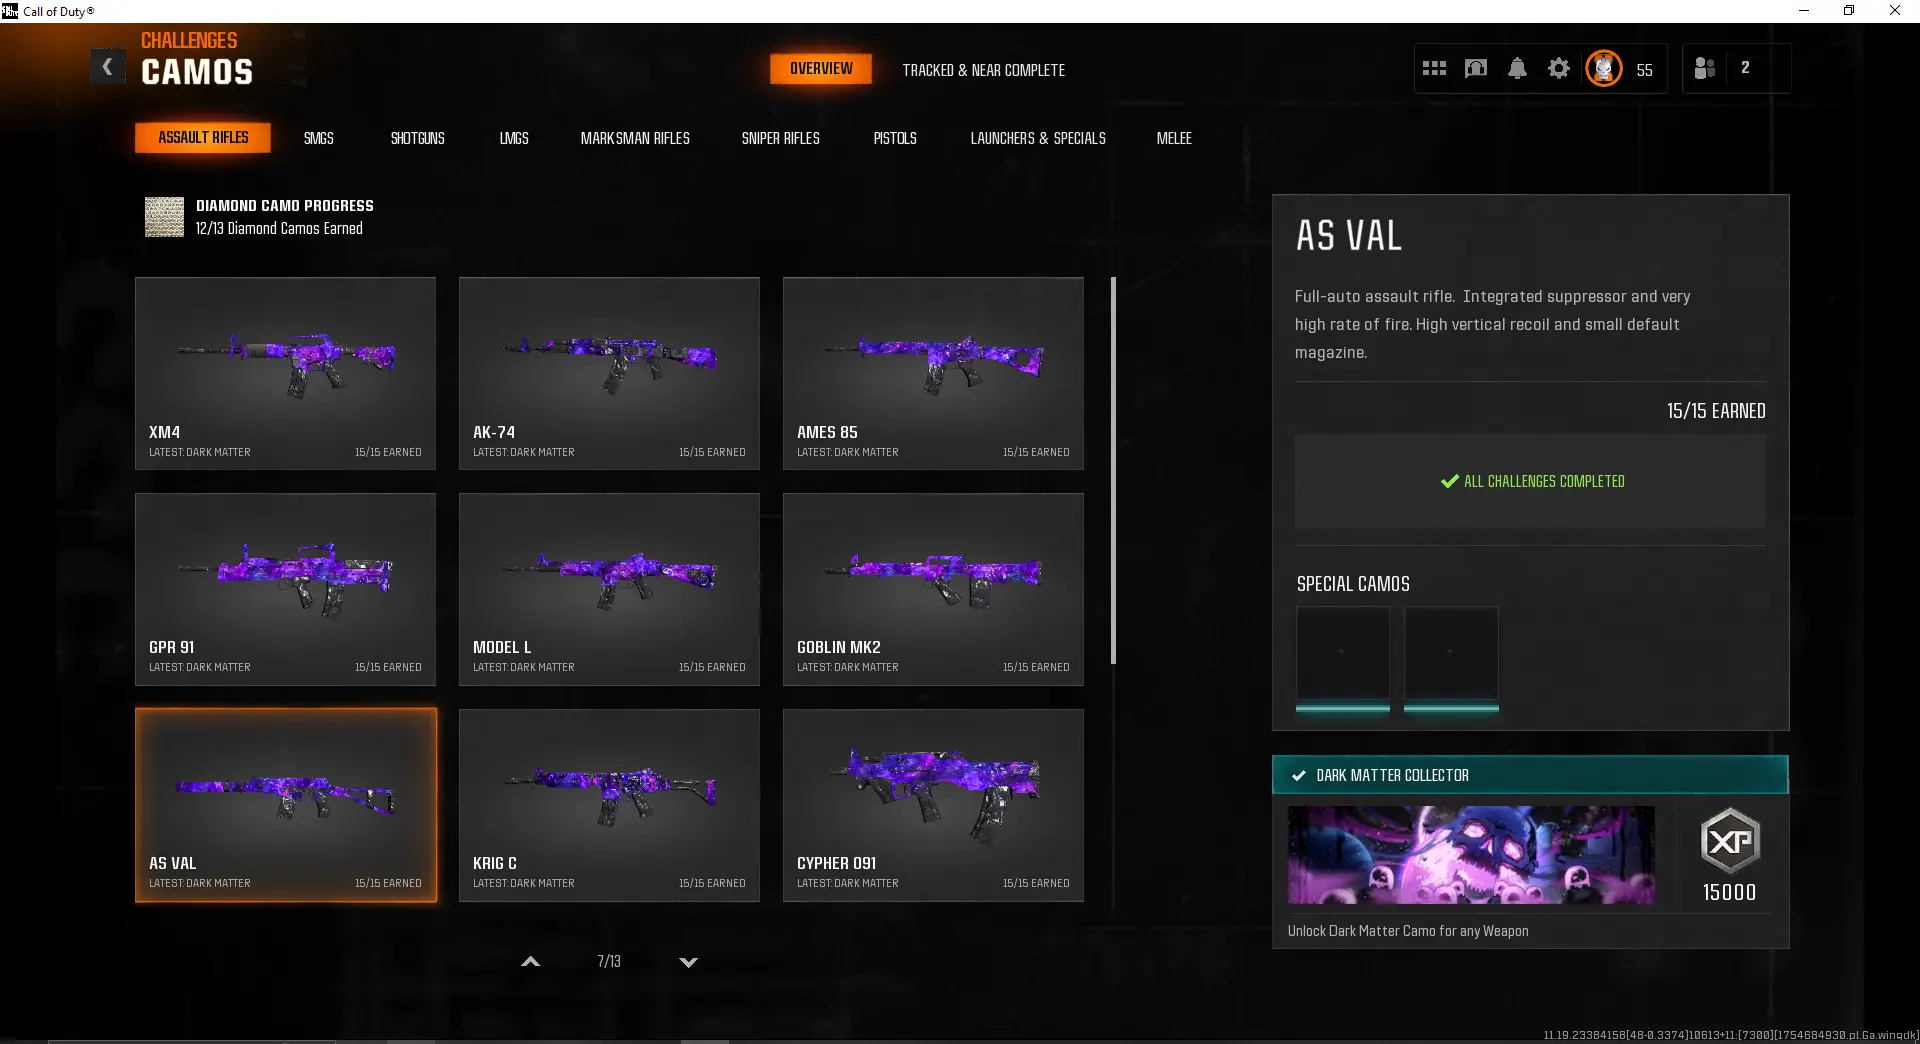Screen dimensions: 1920x1044
Task: Click the AS VAL detail title
Action: pos(1349,236)
